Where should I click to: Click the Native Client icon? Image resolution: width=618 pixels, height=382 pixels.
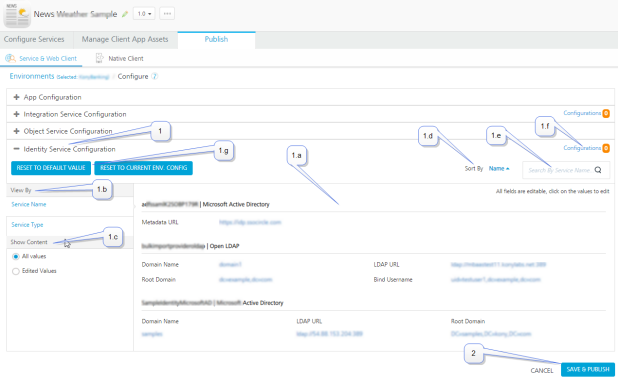click(x=99, y=58)
